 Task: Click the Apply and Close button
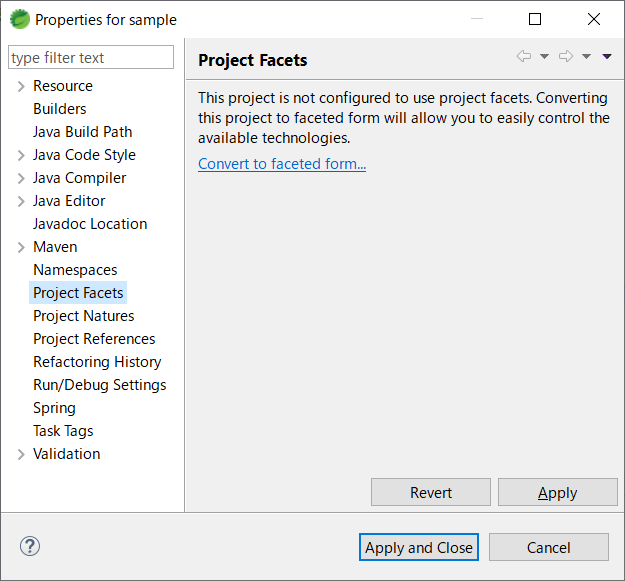(419, 548)
